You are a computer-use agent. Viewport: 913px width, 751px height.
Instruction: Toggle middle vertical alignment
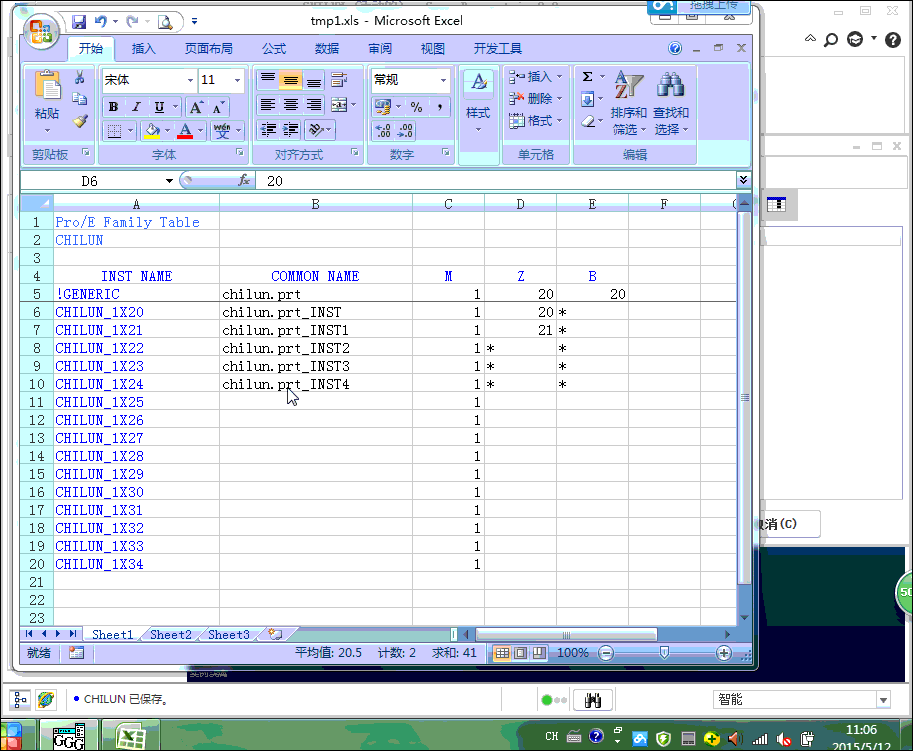click(291, 80)
